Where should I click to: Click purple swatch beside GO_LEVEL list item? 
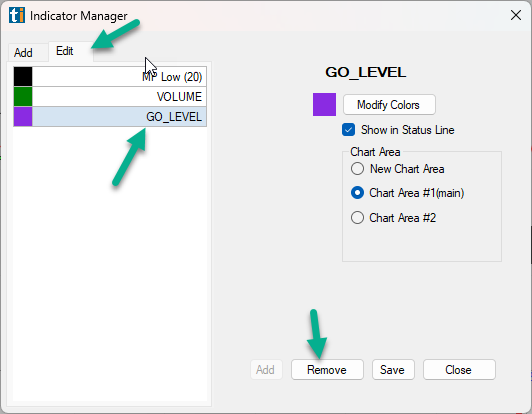(x=23, y=116)
